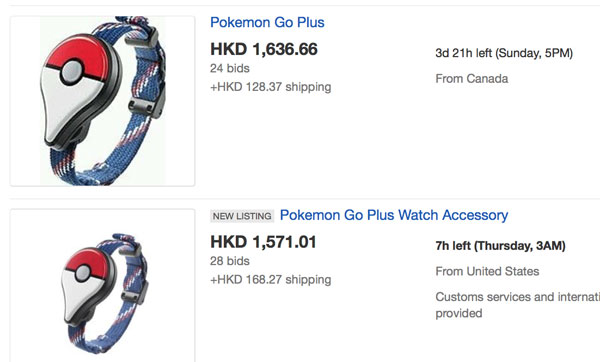View the 28 bids count

[230, 261]
